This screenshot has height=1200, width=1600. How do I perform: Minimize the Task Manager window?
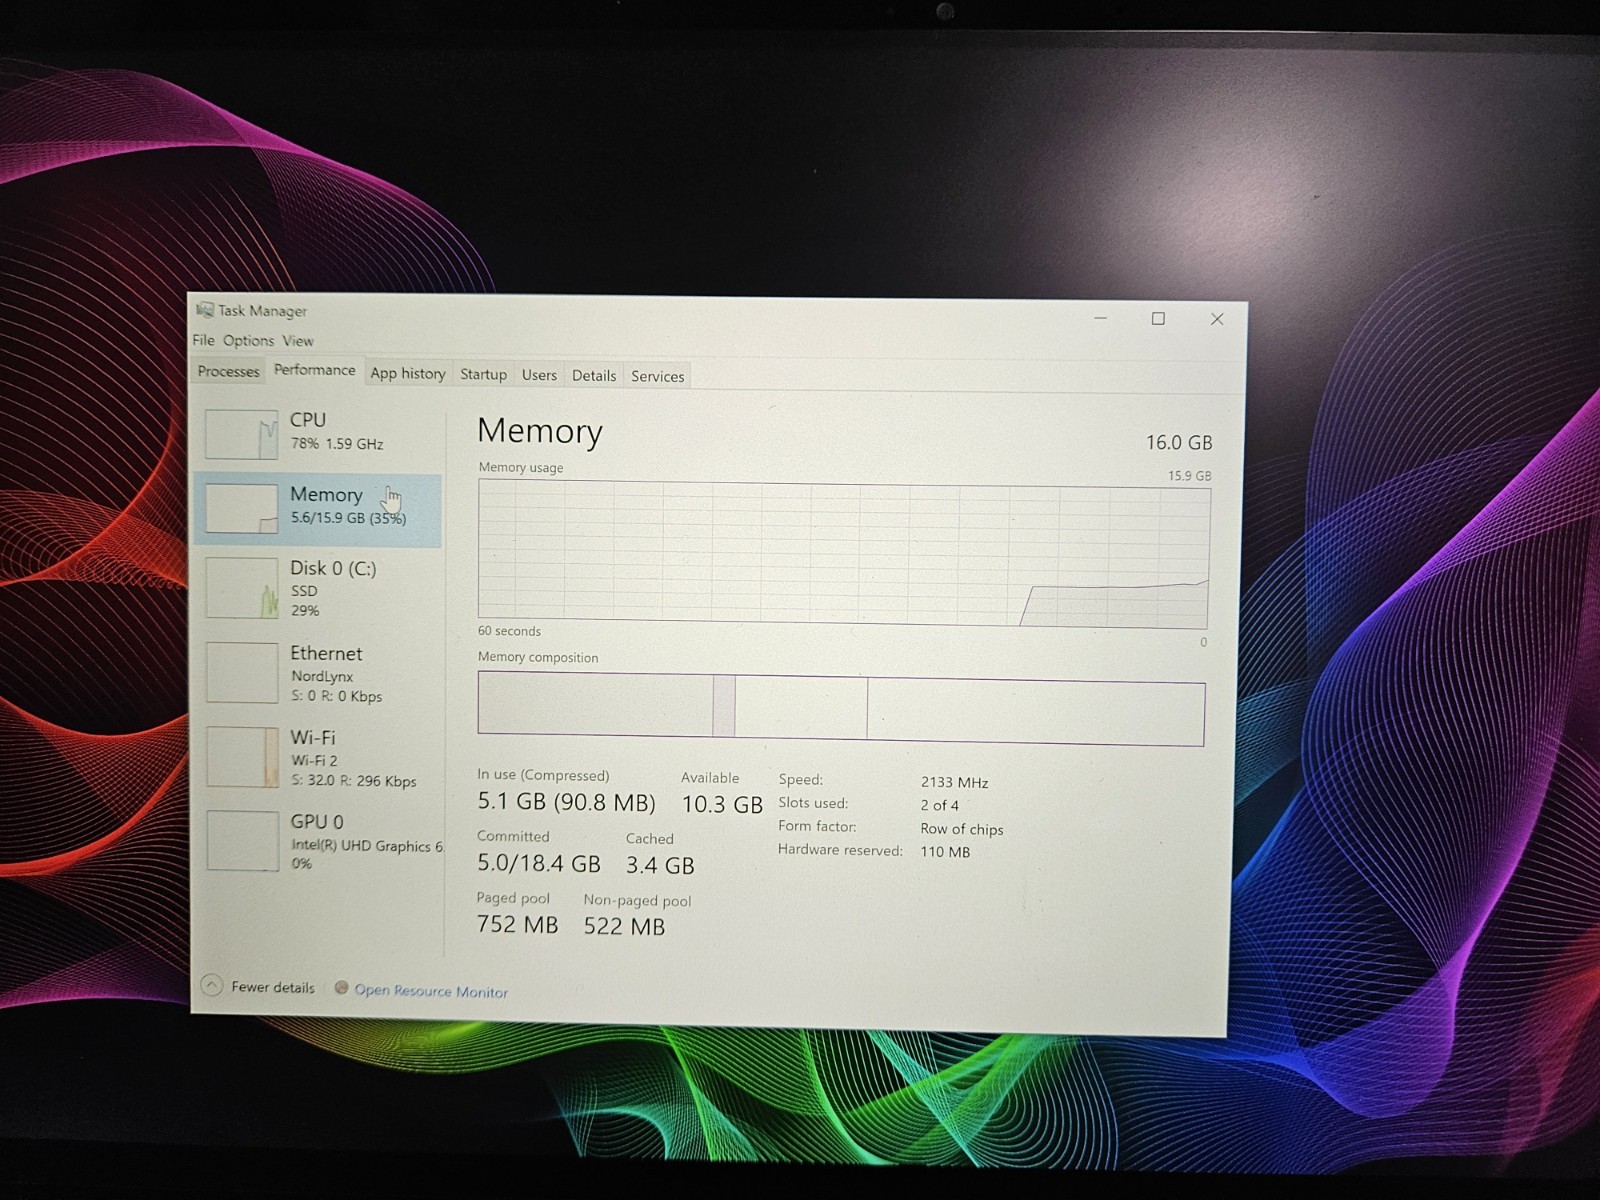1100,318
